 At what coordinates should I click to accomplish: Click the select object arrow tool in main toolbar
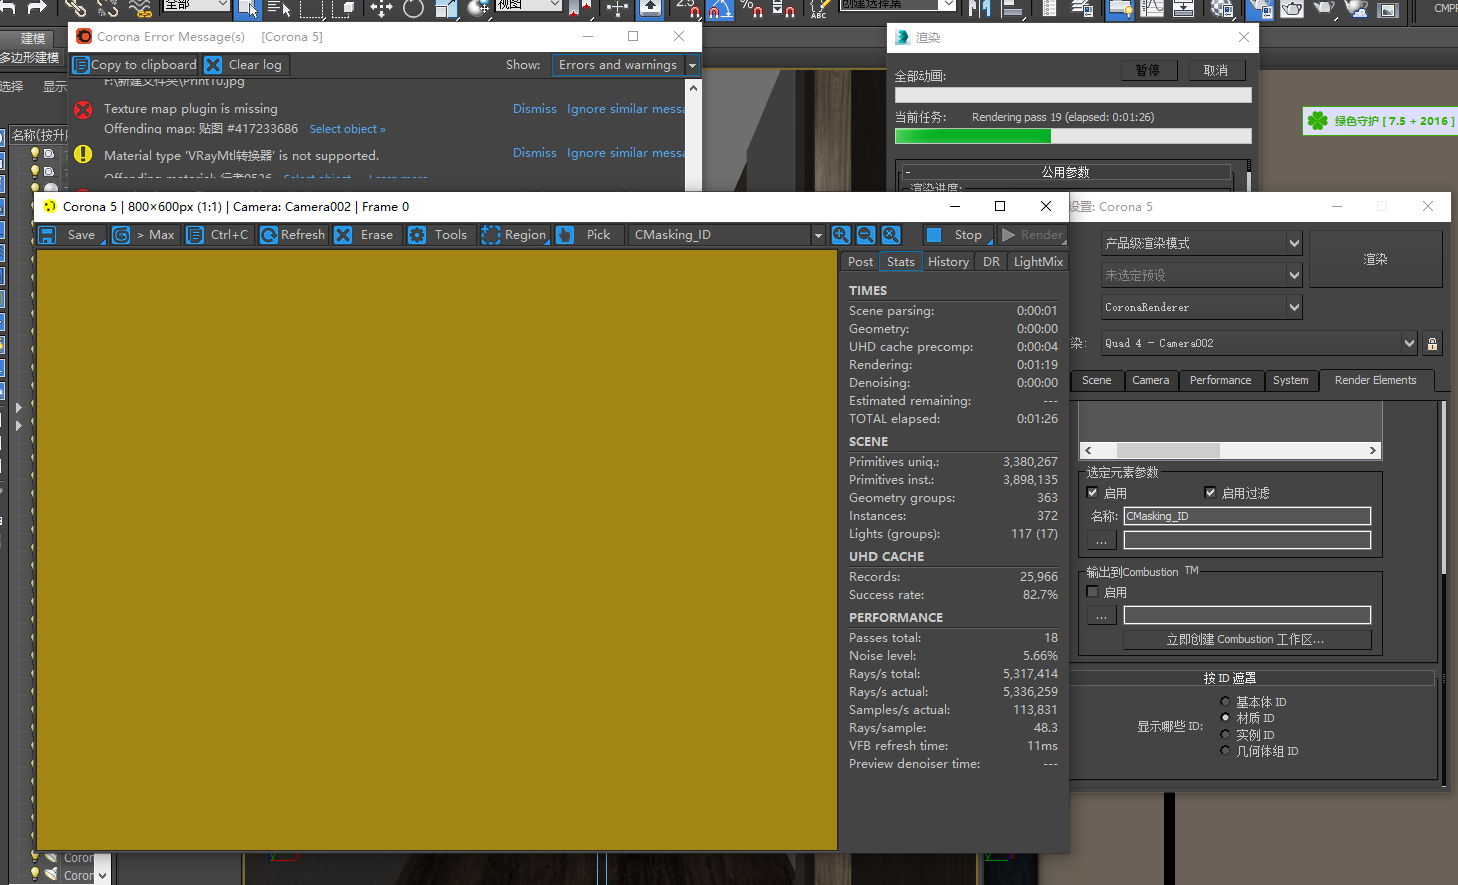coord(246,9)
